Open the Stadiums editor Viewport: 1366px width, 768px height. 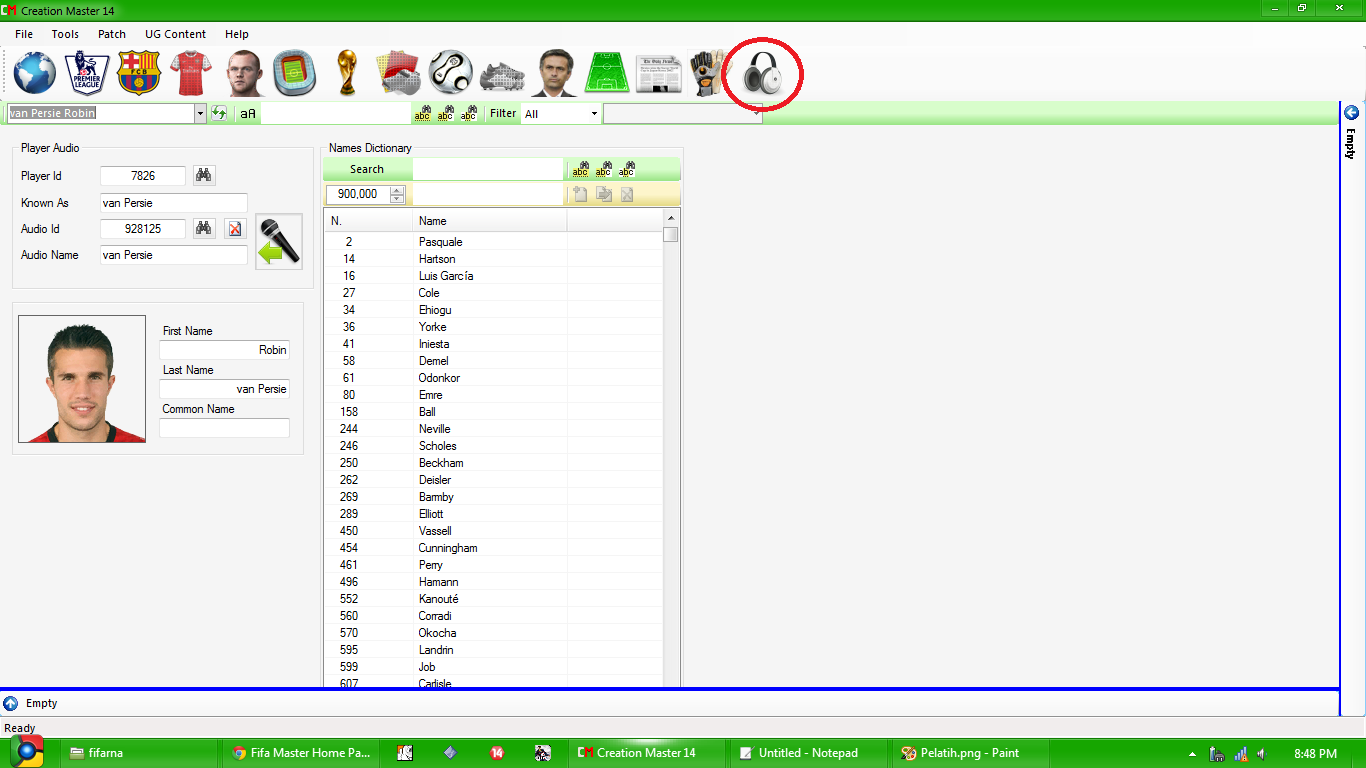293,72
